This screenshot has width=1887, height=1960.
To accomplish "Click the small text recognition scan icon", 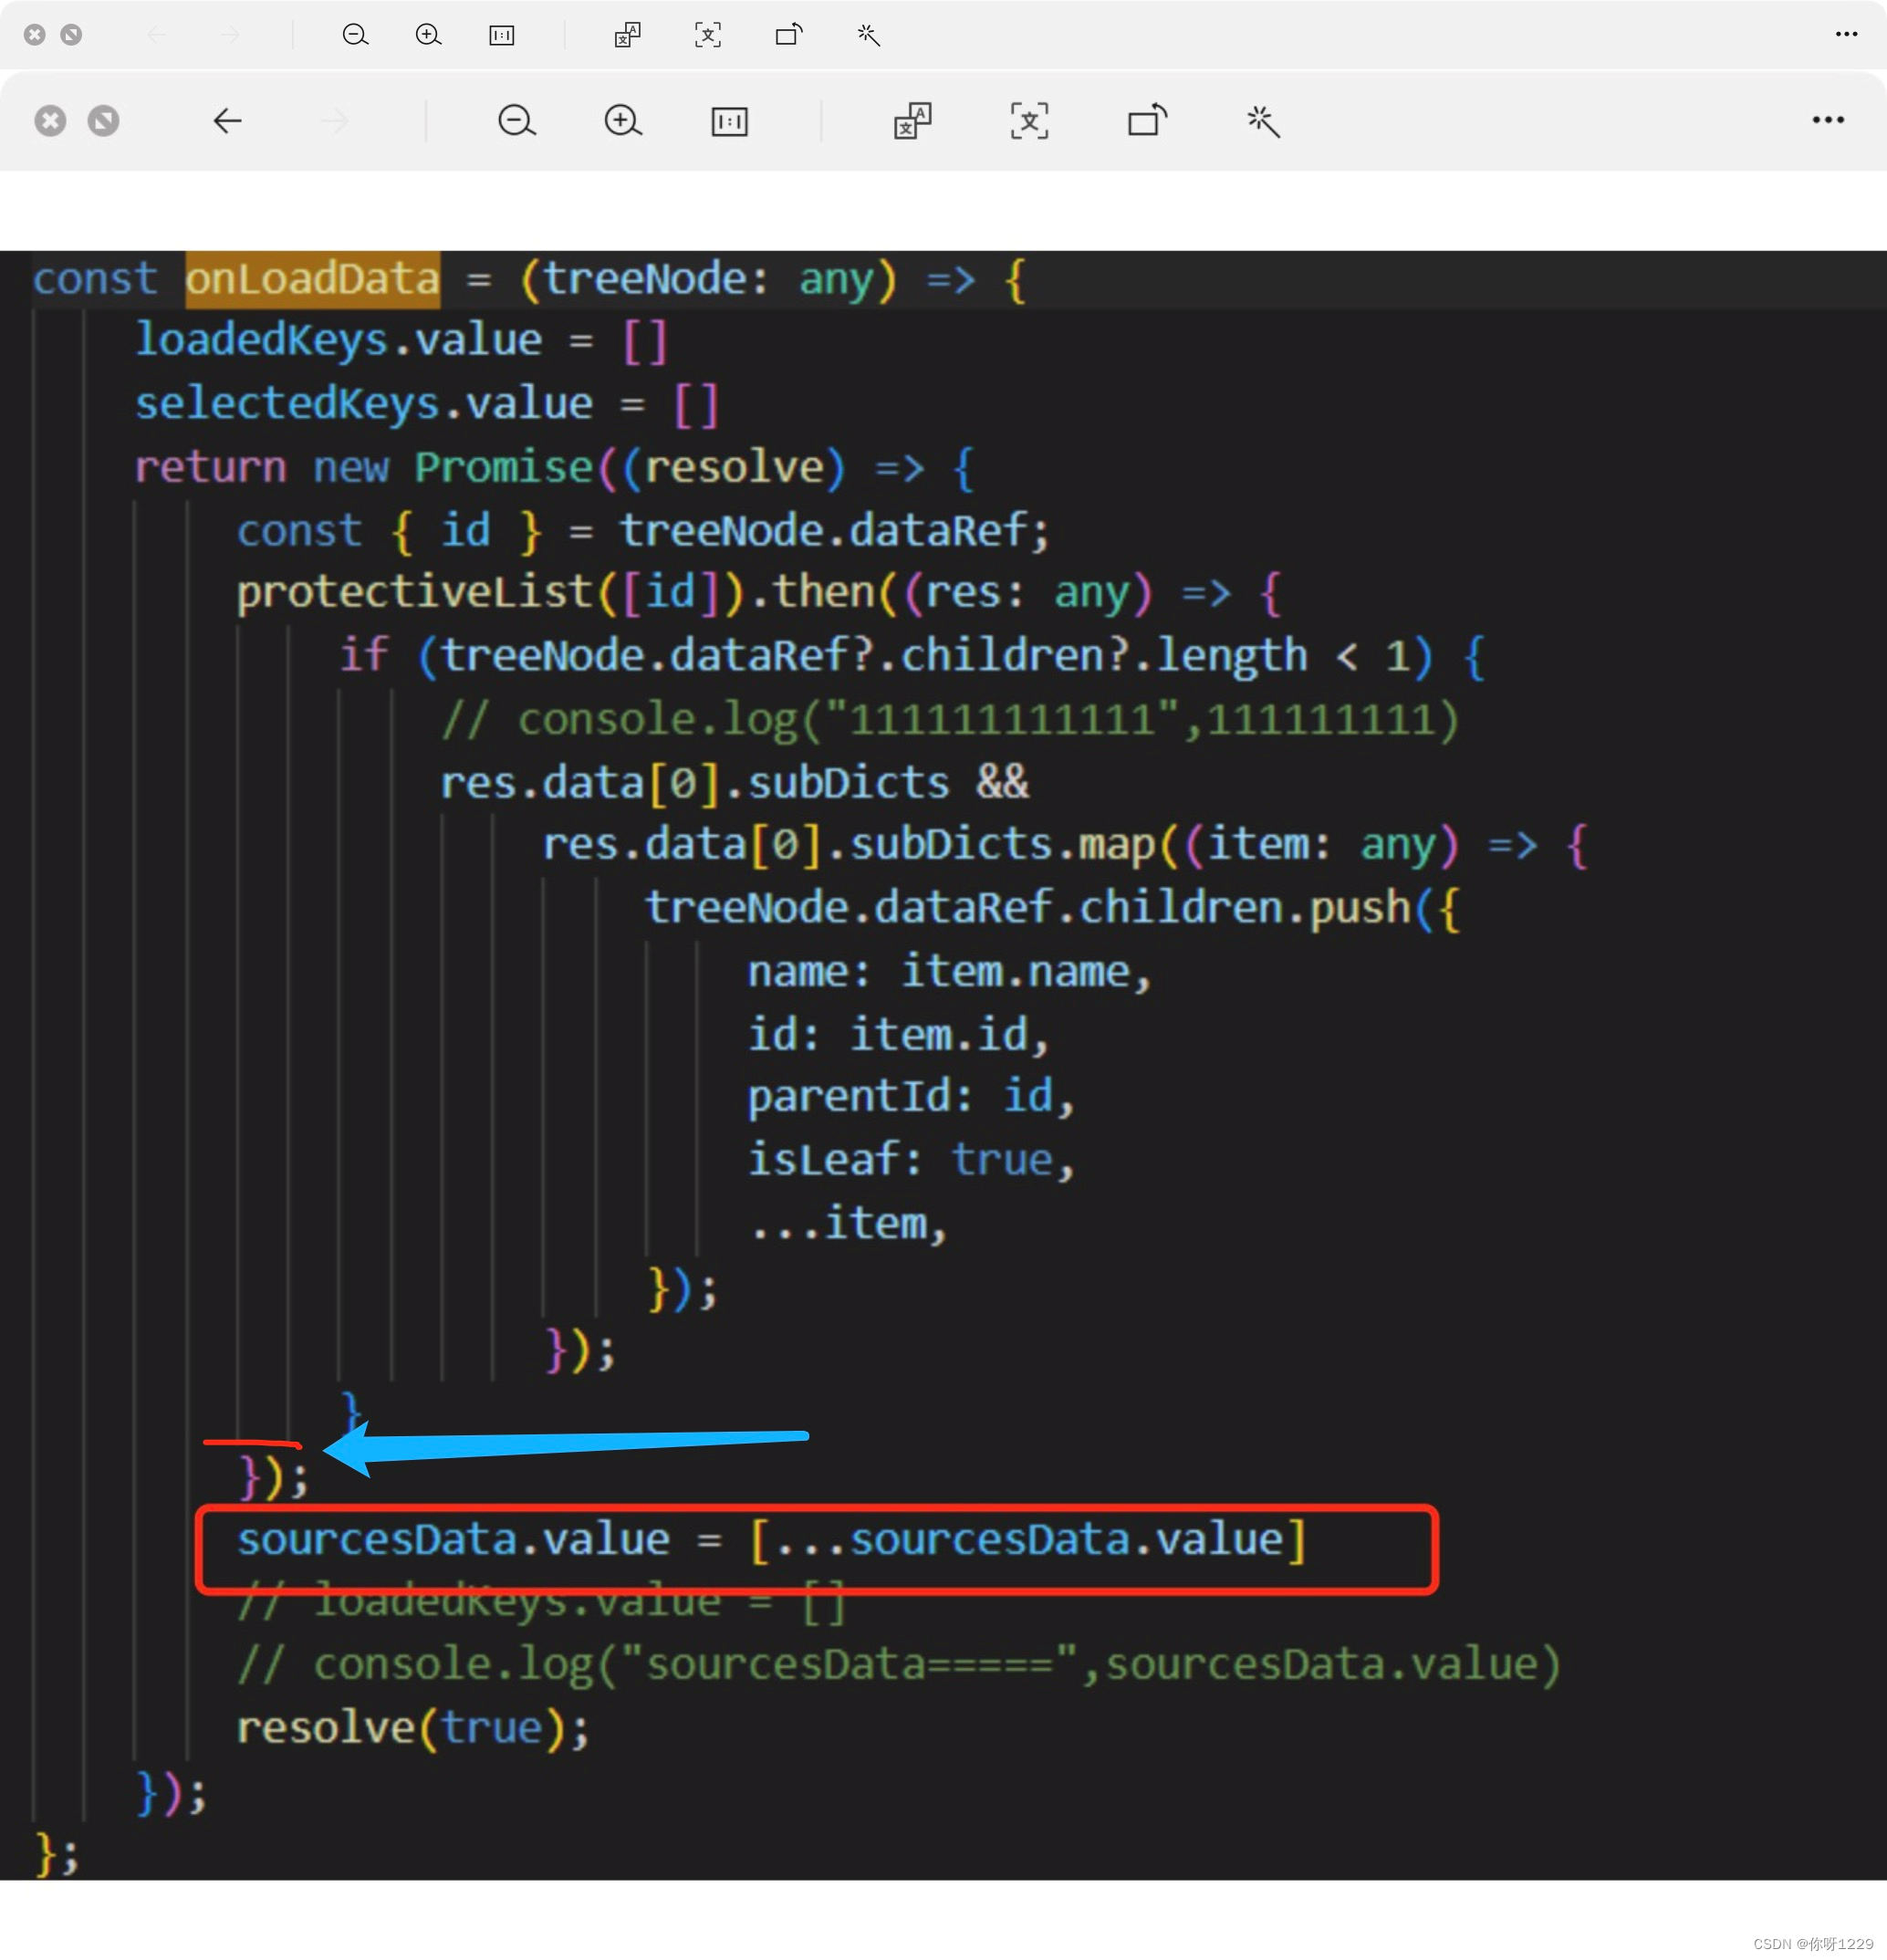I will click(708, 35).
